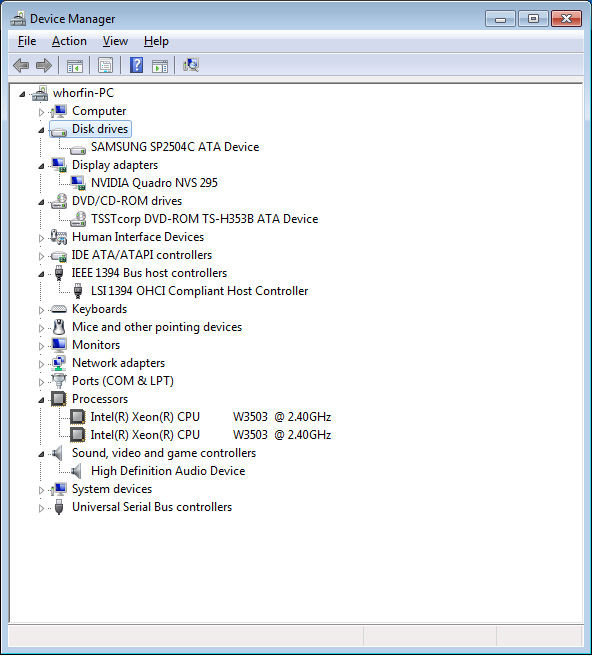
Task: Open the Action menu
Action: (x=69, y=41)
